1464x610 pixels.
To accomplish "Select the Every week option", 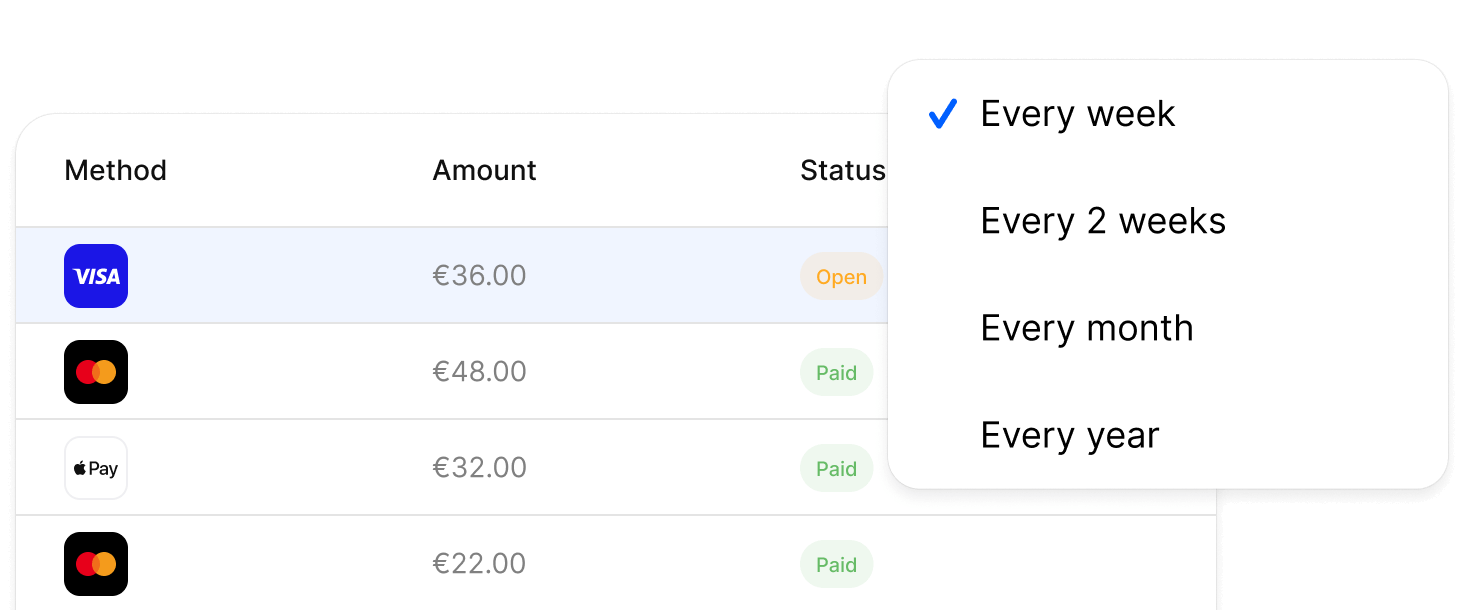I will pyautogui.click(x=1077, y=114).
